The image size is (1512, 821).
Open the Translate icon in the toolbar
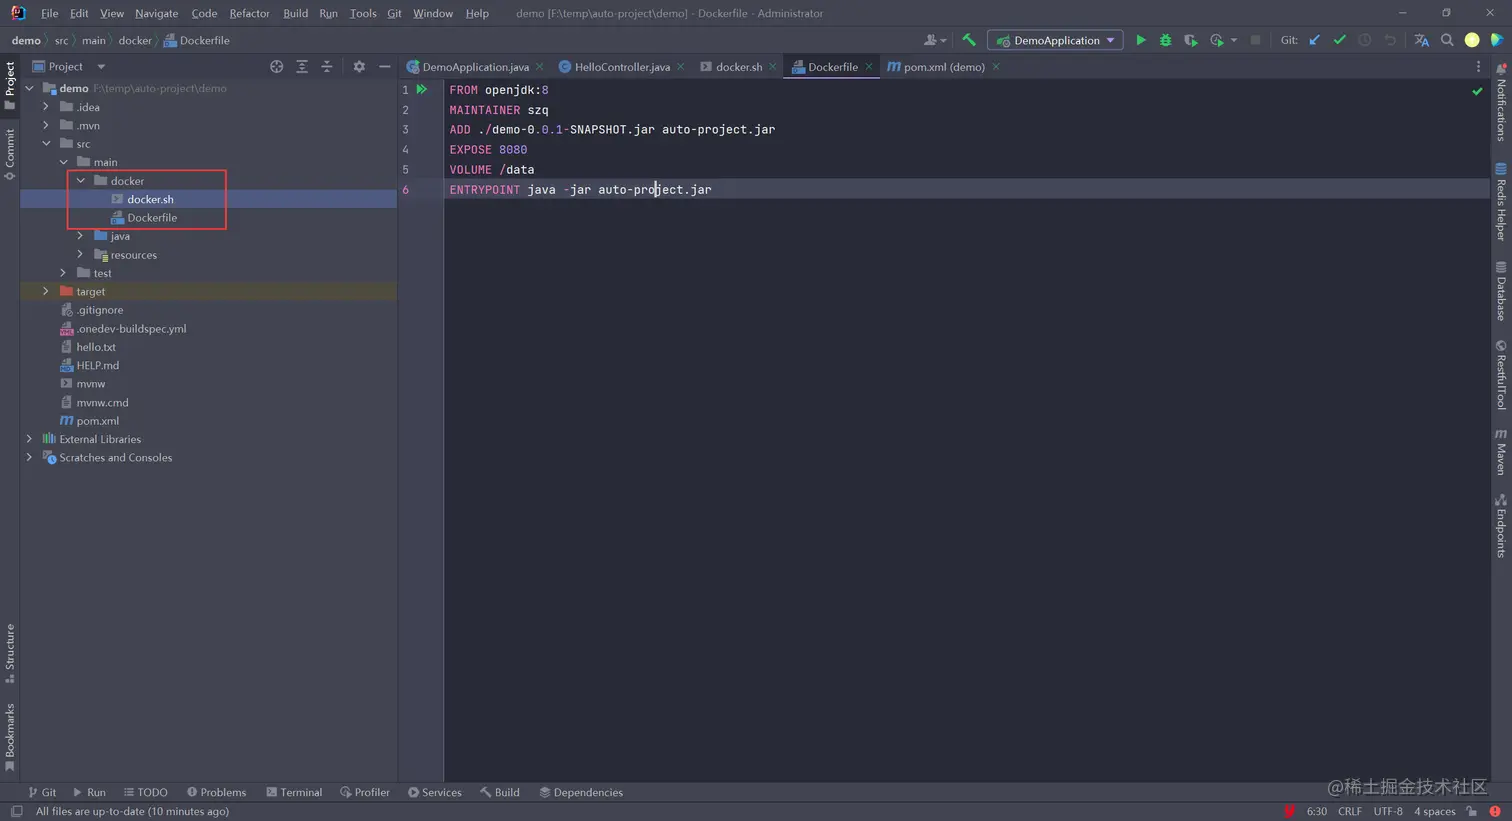pos(1421,40)
